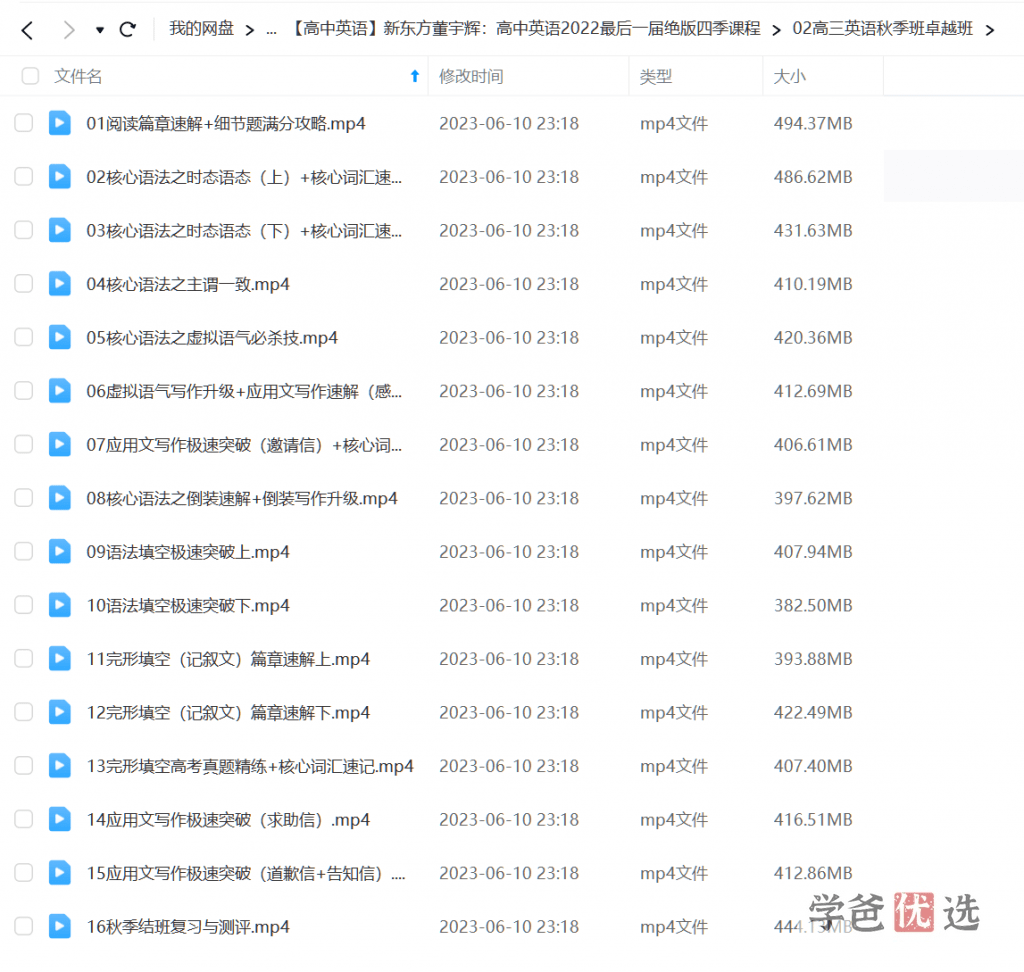
Task: Click video icon of 03核心语法之时态语态（下）
Action: 59,230
